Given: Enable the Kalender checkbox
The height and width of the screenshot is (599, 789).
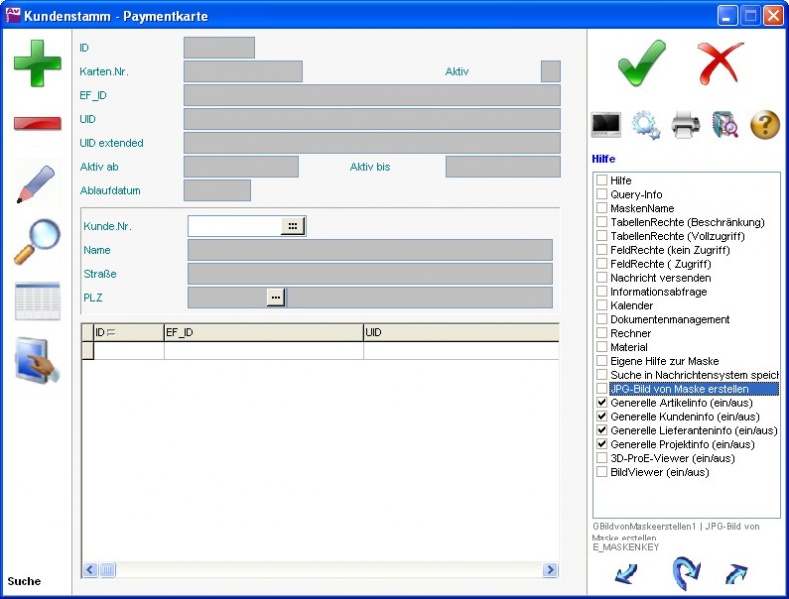Looking at the screenshot, I should [602, 306].
